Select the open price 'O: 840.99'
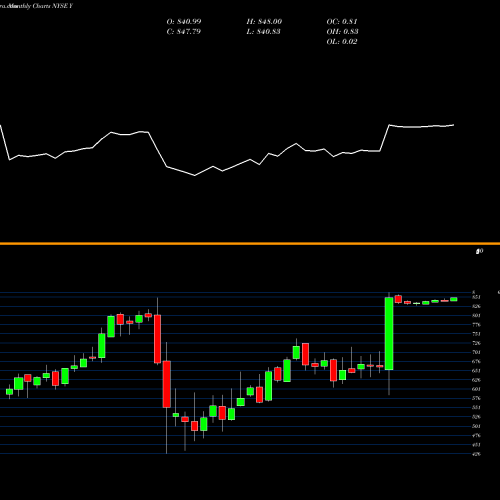Image resolution: width=500 pixels, height=500 pixels. 184,22
